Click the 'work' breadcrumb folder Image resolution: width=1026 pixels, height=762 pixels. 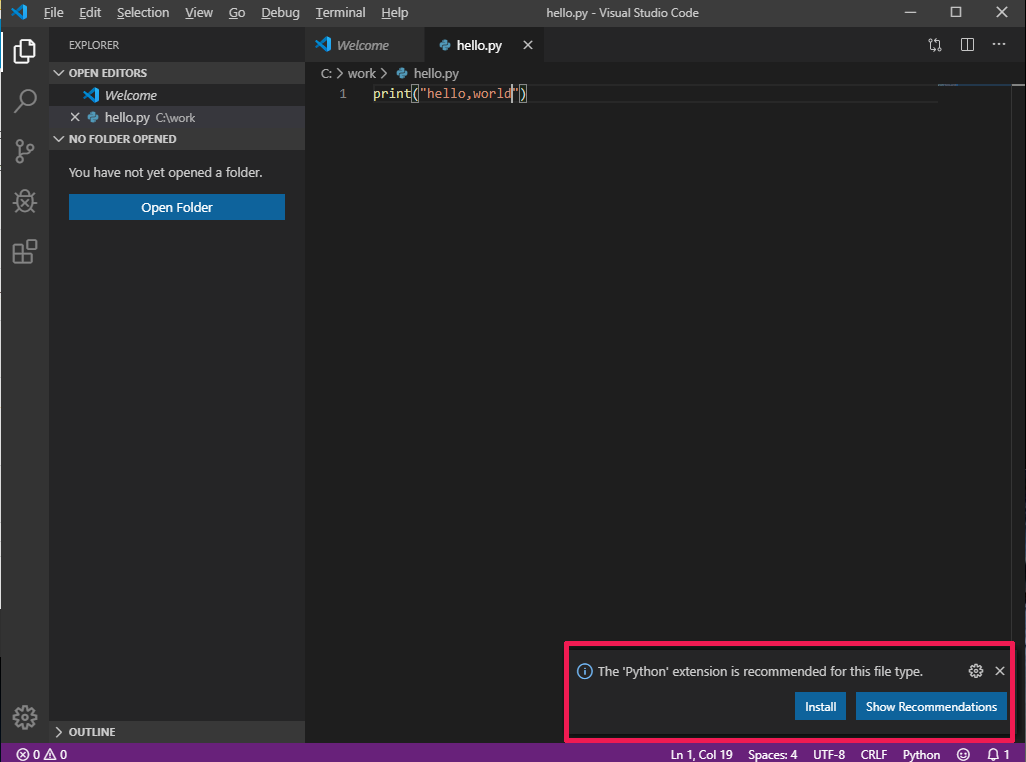click(x=362, y=73)
